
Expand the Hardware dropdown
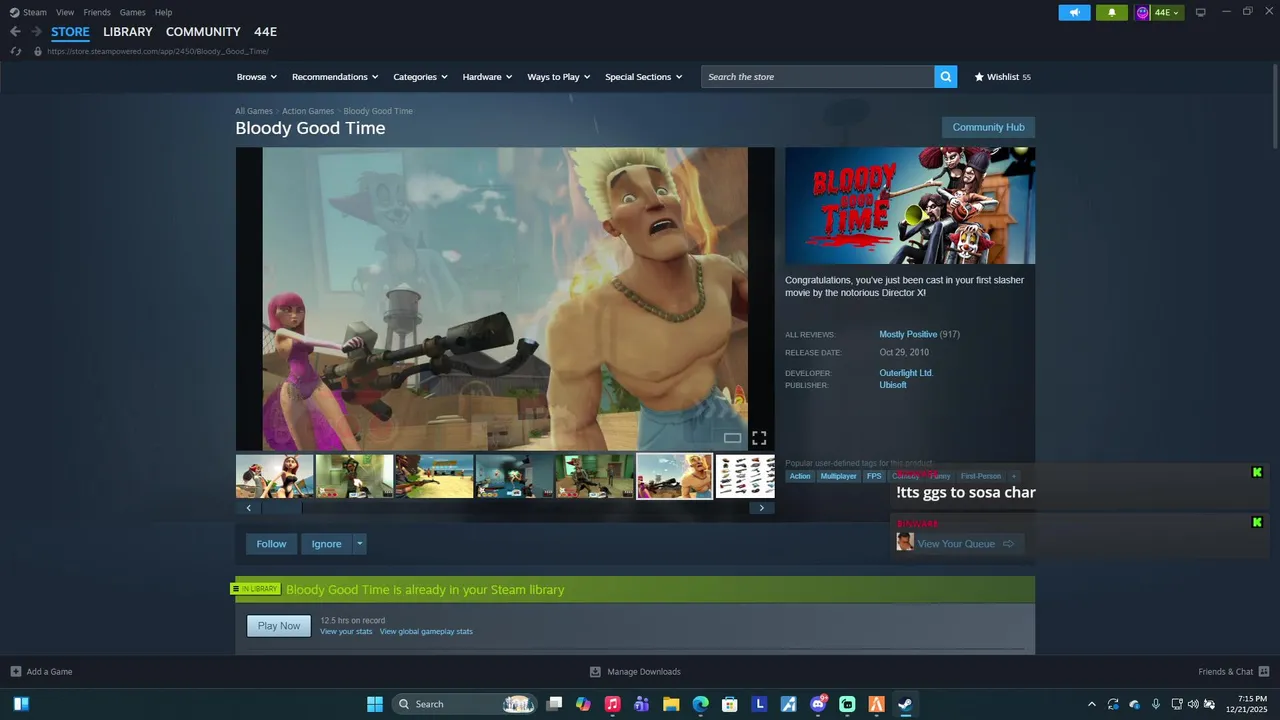487,76
